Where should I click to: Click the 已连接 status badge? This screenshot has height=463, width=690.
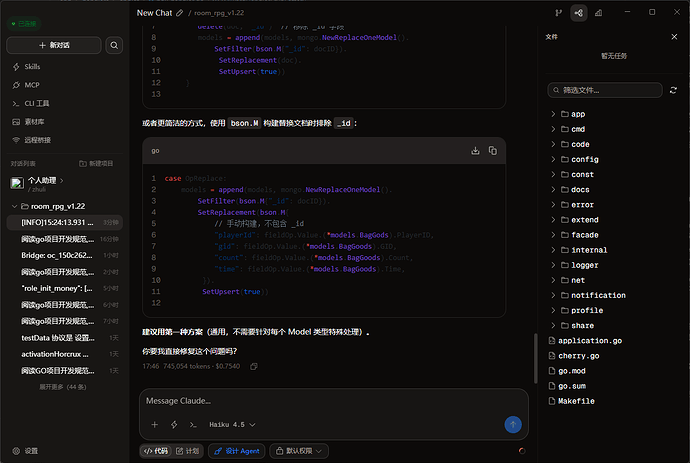click(24, 23)
